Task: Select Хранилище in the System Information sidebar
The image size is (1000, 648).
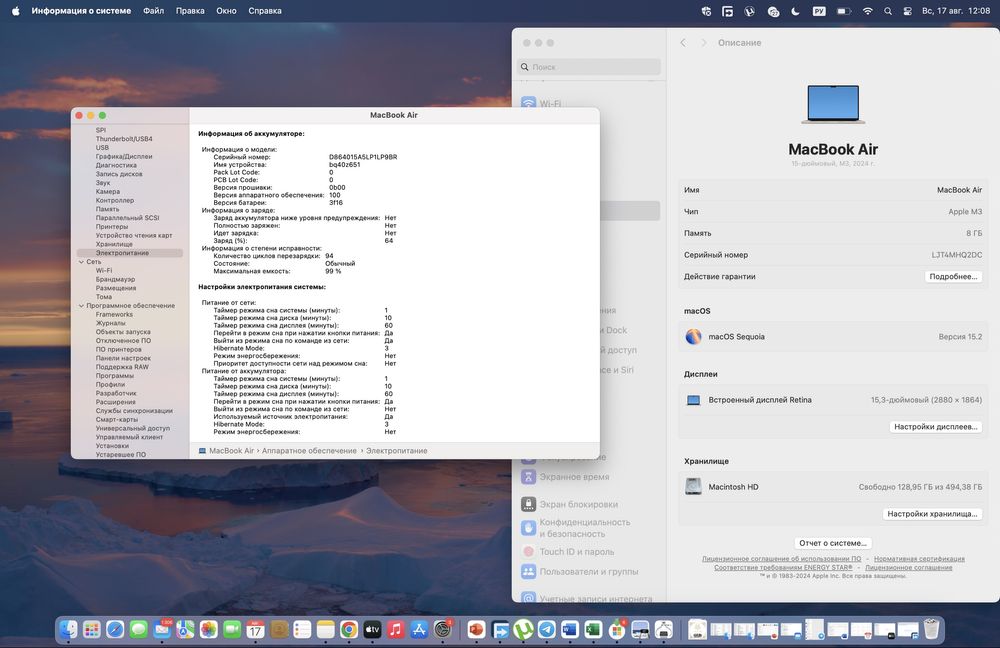Action: [x=114, y=244]
